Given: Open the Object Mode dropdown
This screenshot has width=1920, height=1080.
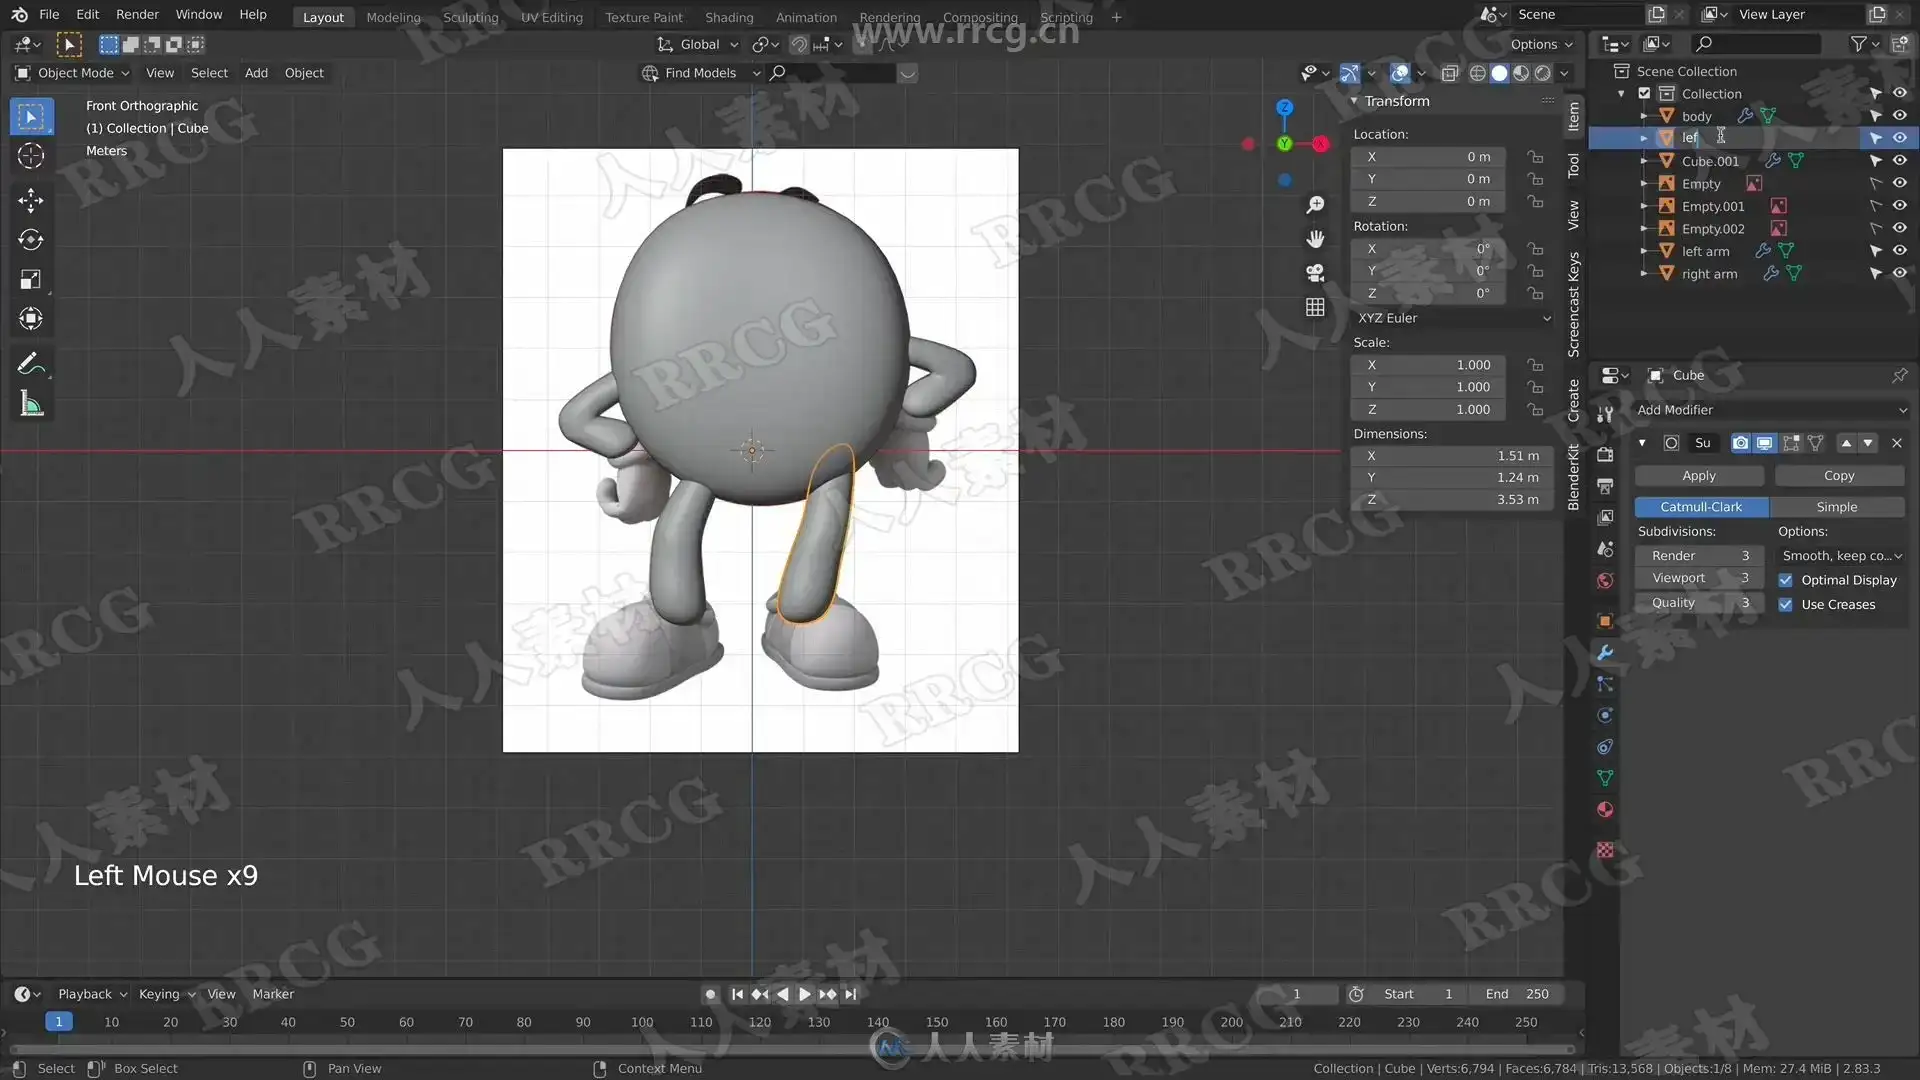Looking at the screenshot, I should click(x=74, y=73).
